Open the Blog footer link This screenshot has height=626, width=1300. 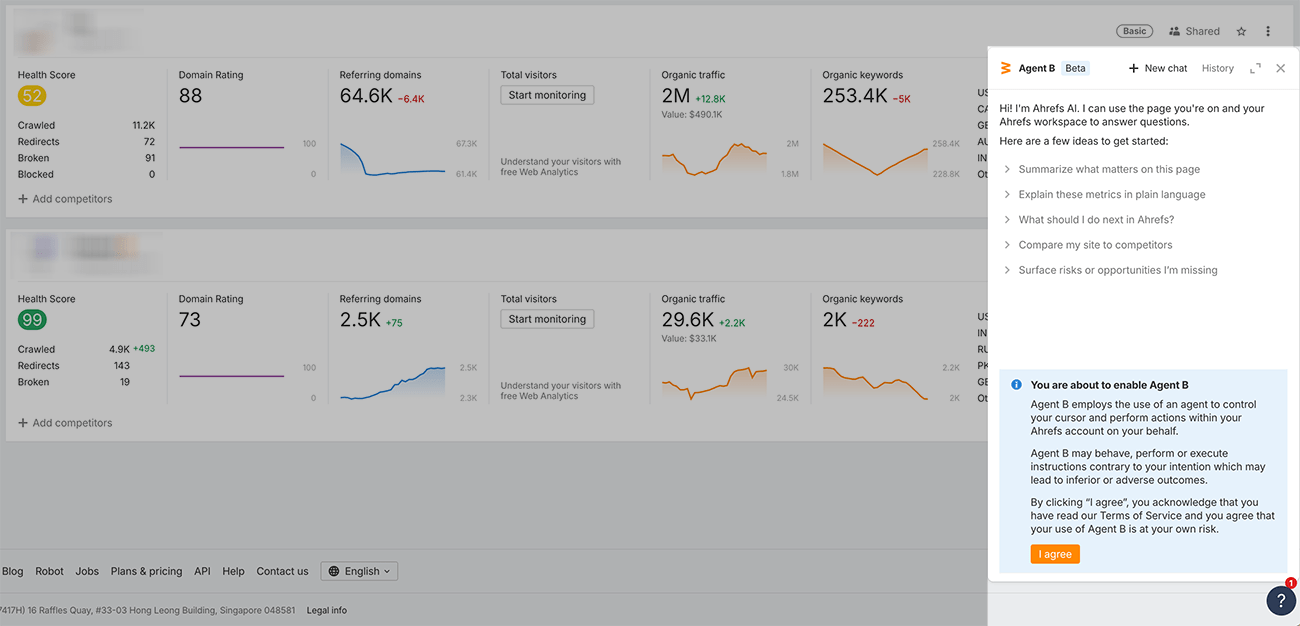(12, 571)
